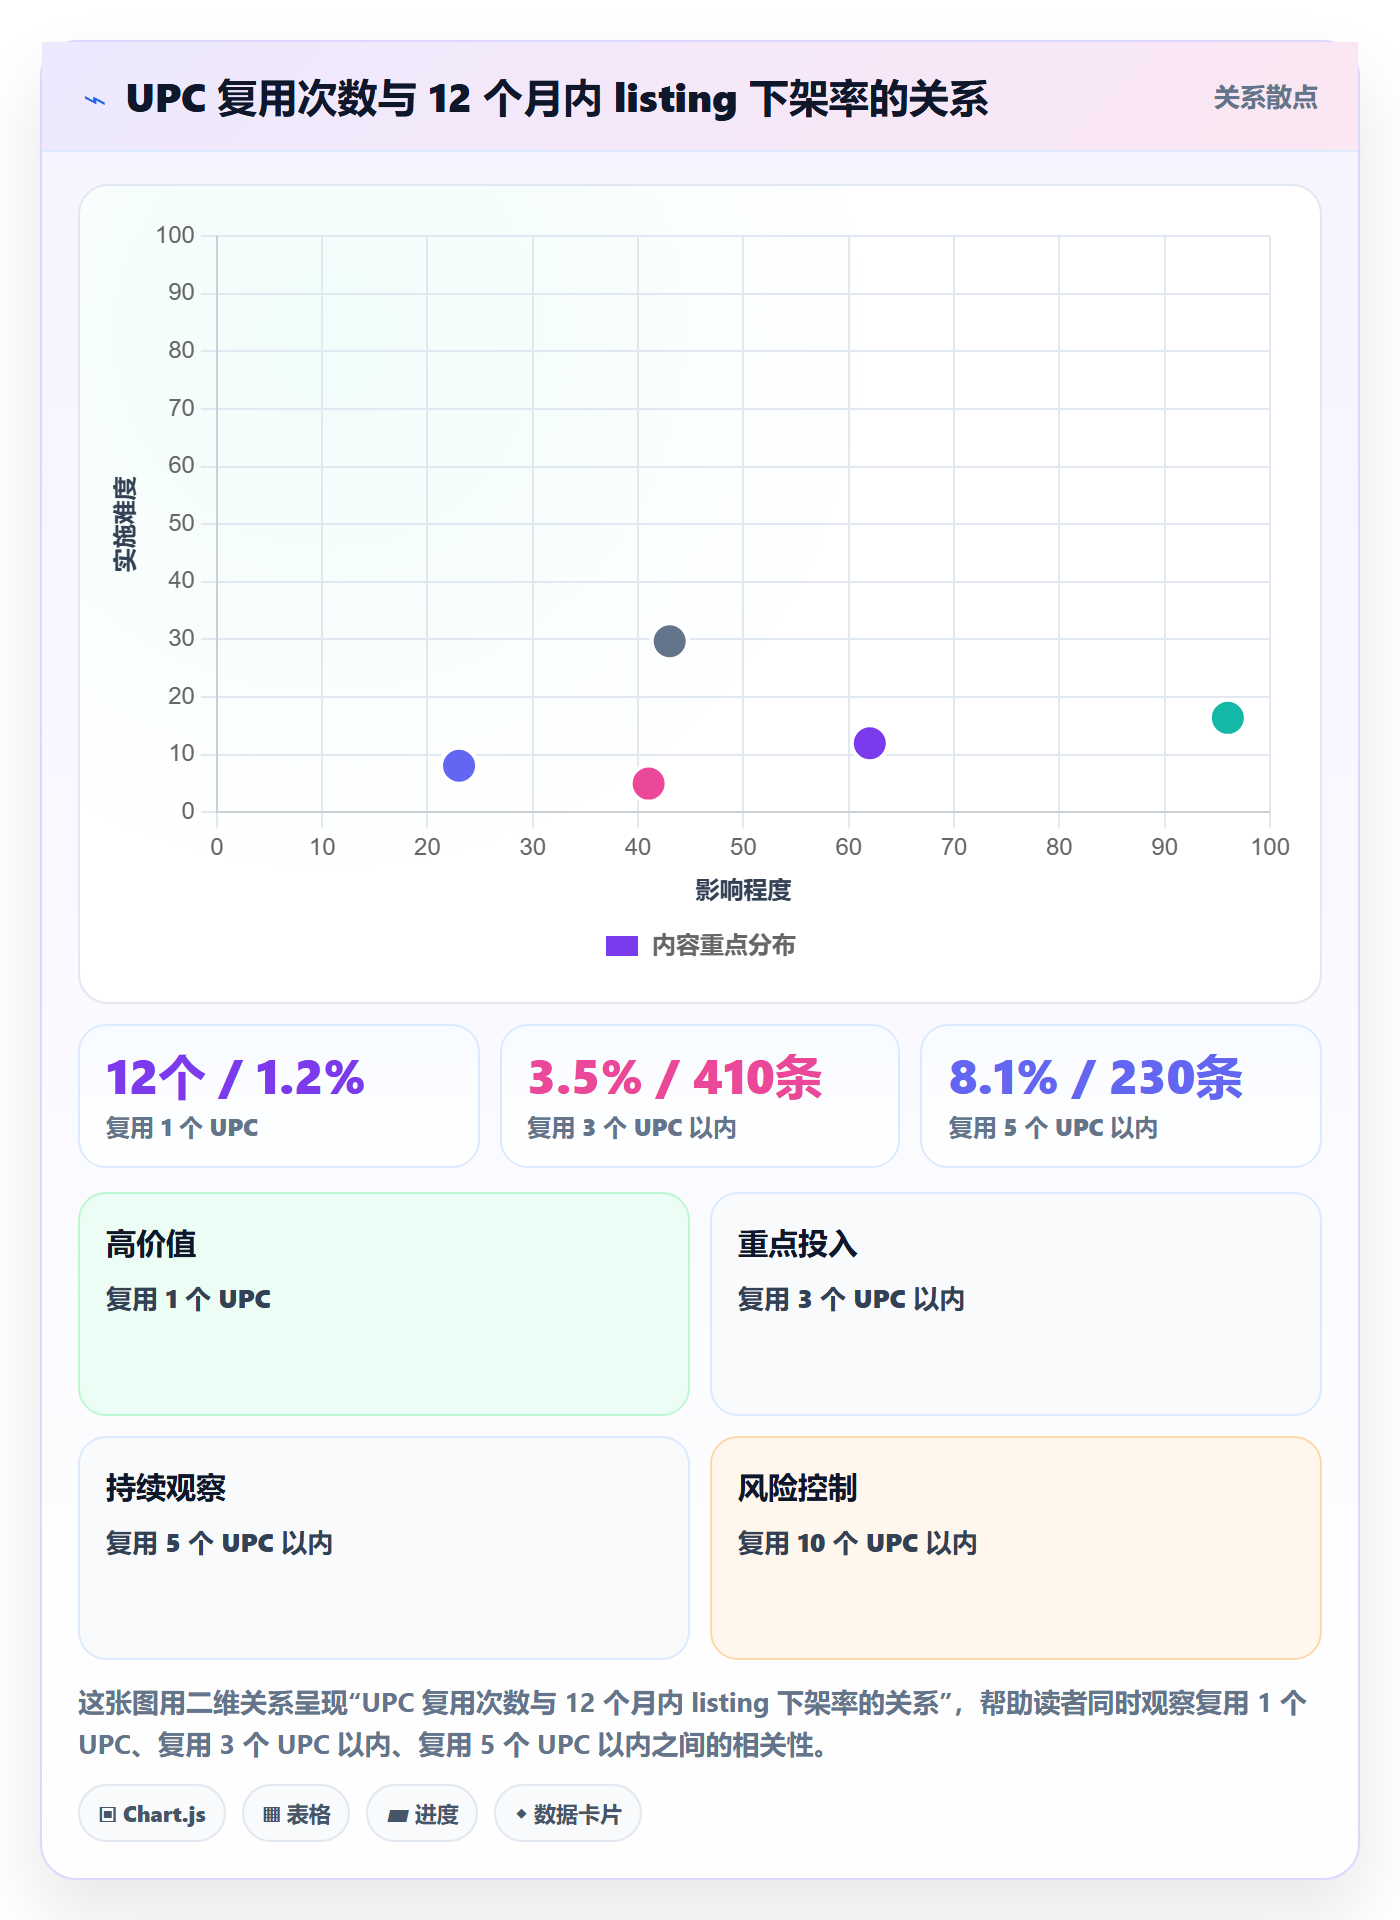Viewport: 1400px width, 1920px height.
Task: Click the x-axis tick label 100
Action: tap(1270, 847)
